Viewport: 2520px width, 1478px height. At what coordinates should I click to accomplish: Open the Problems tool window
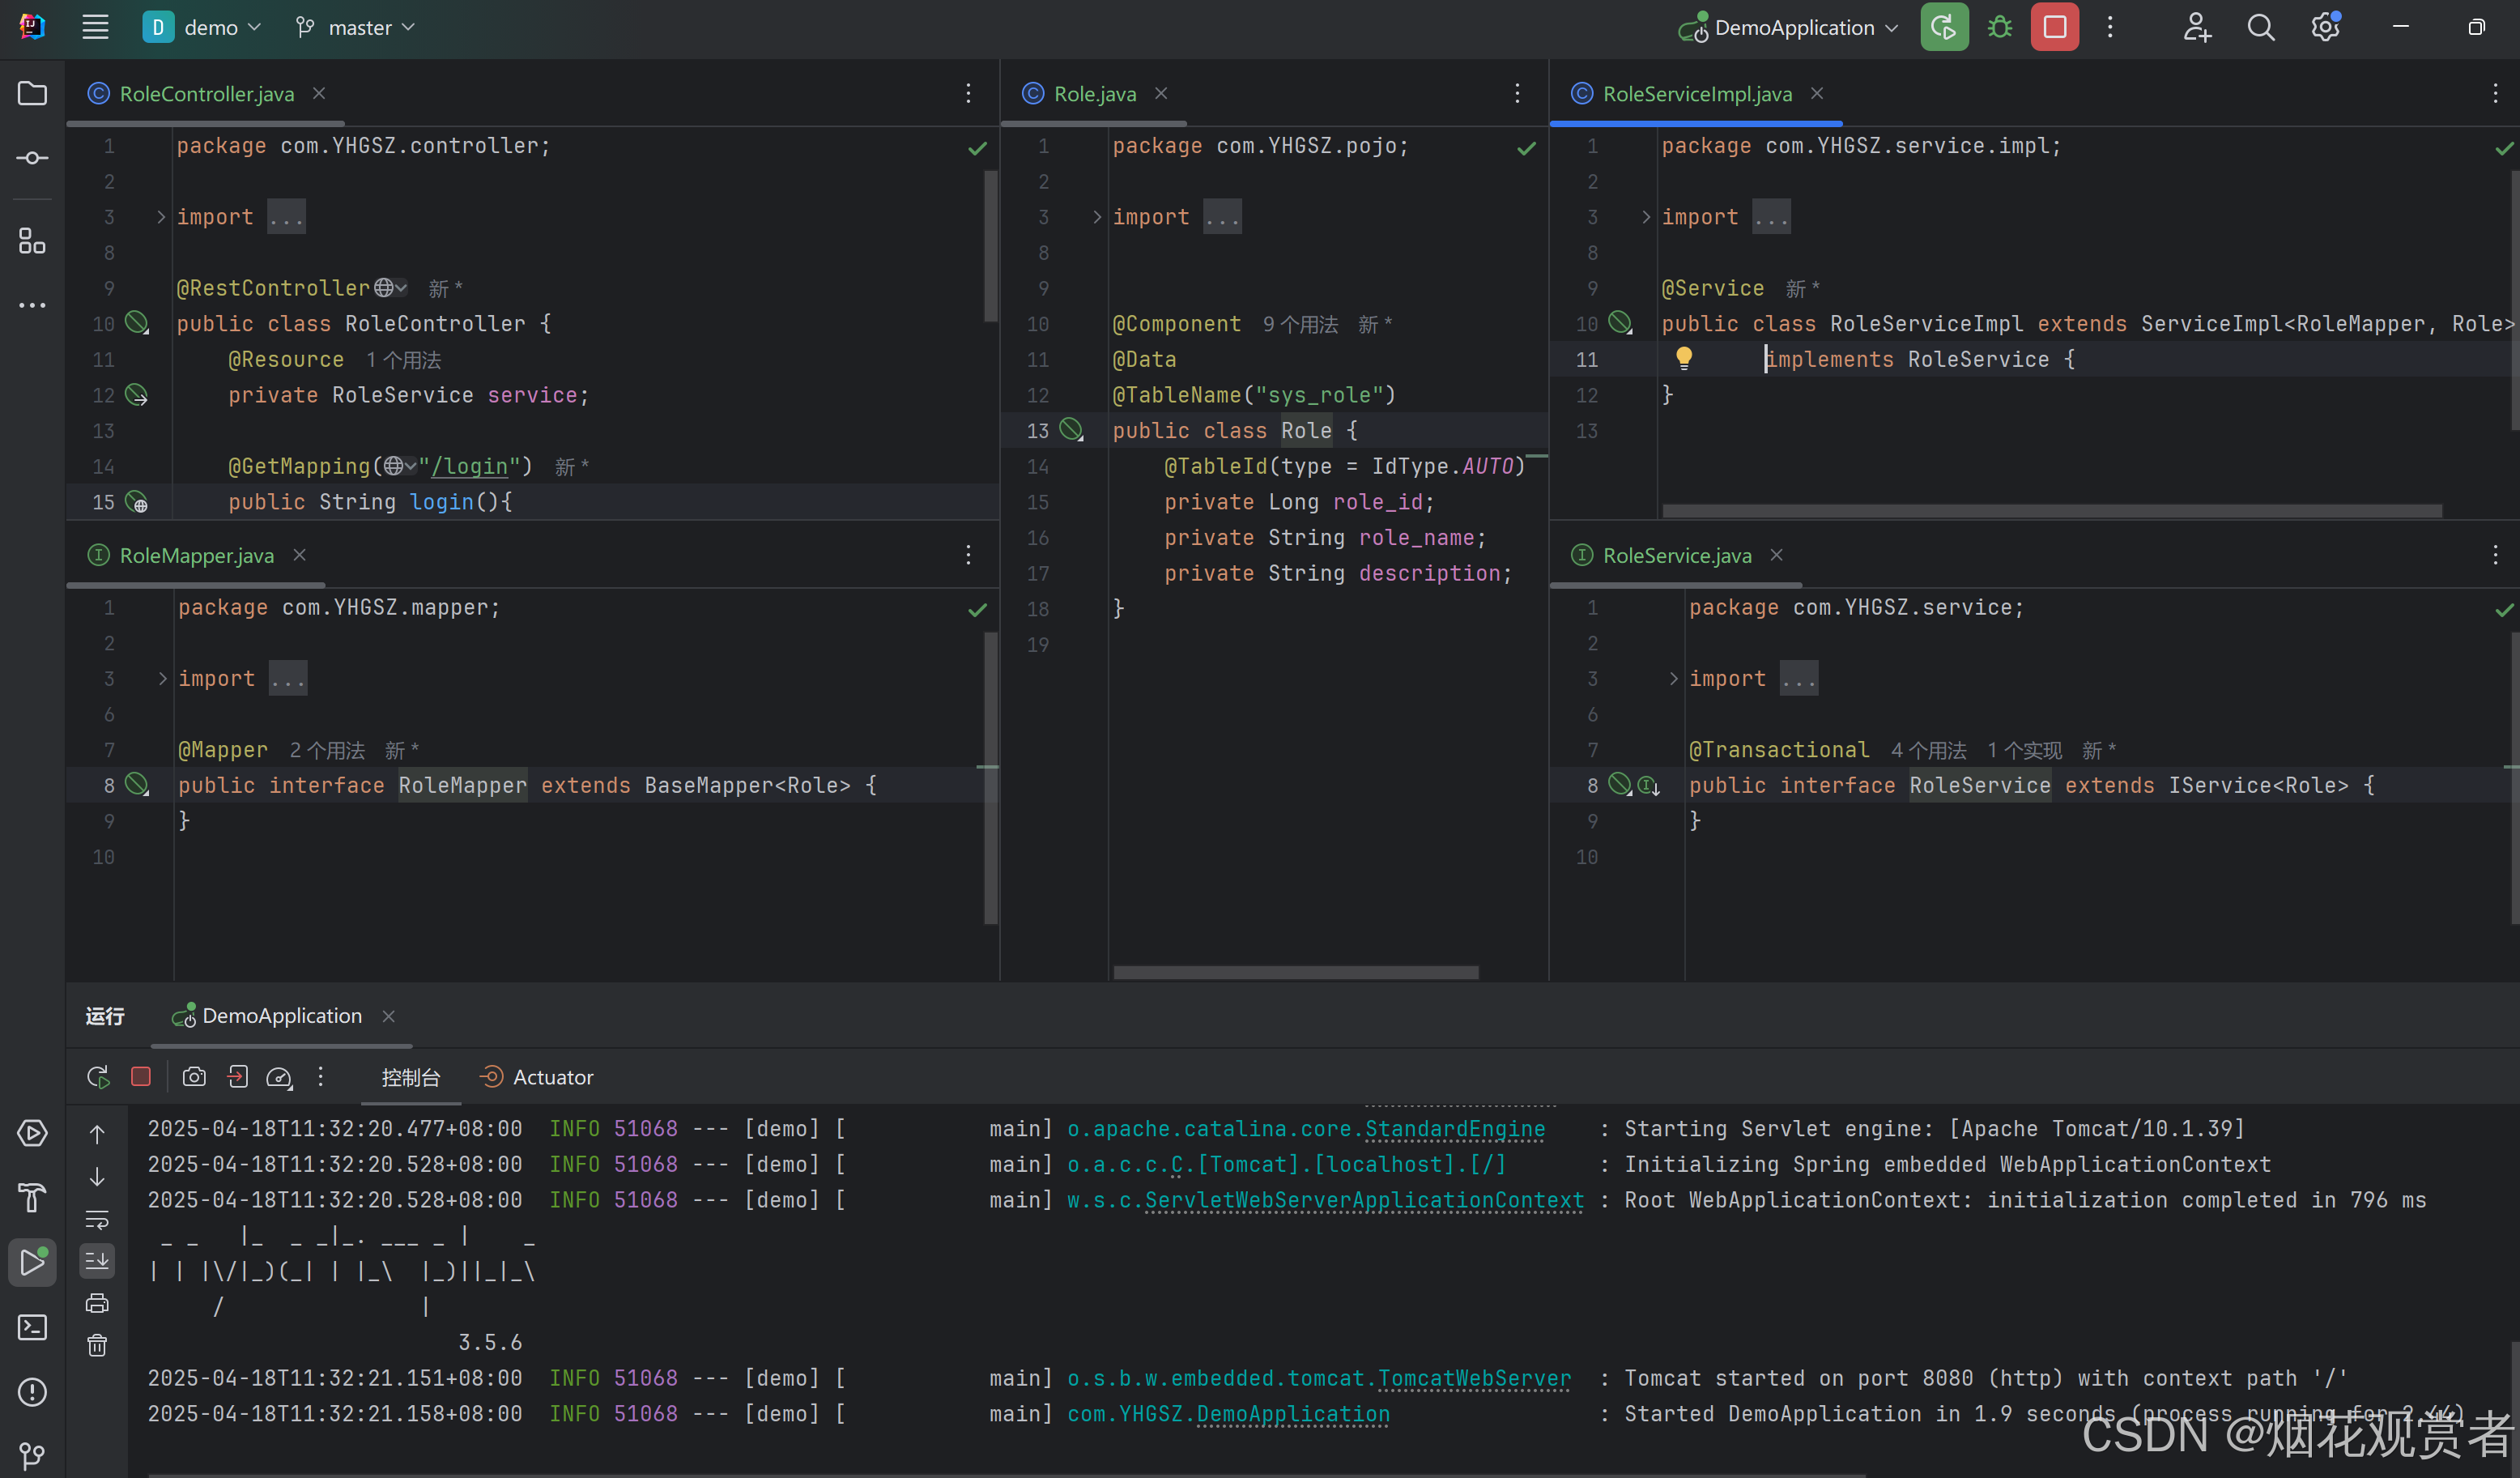coord(31,1391)
